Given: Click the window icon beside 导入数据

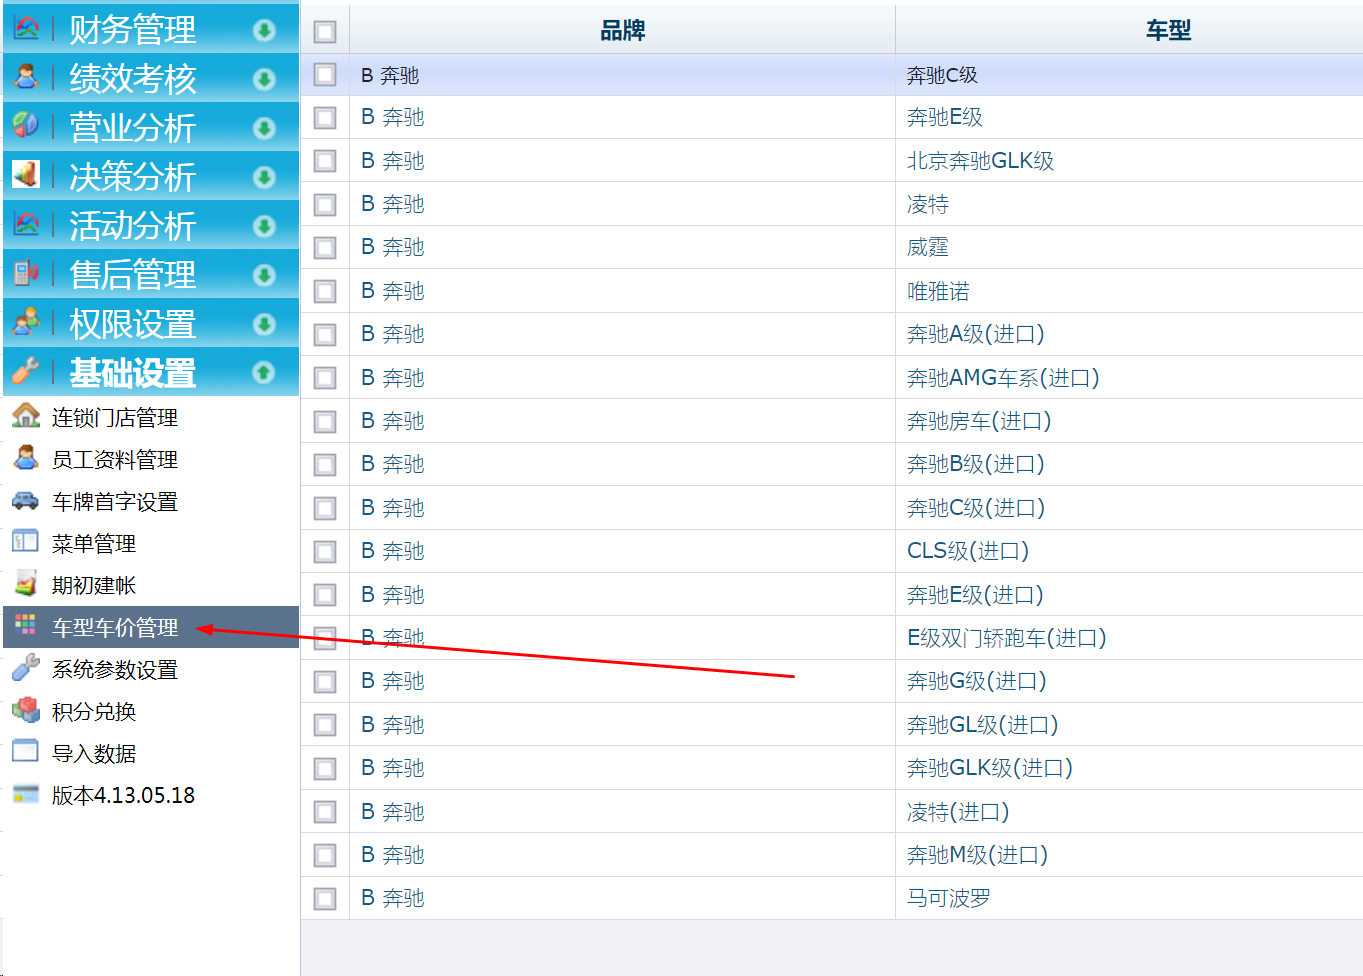Looking at the screenshot, I should coord(25,752).
